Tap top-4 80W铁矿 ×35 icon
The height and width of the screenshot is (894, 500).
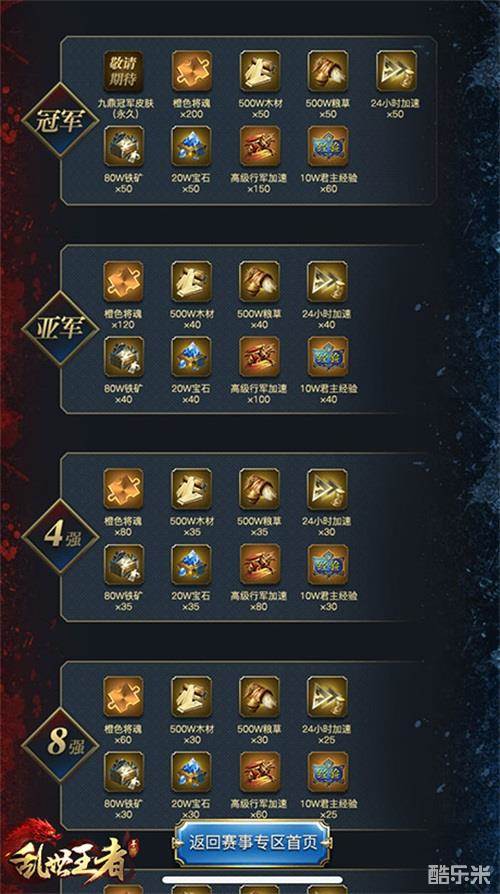coord(124,564)
